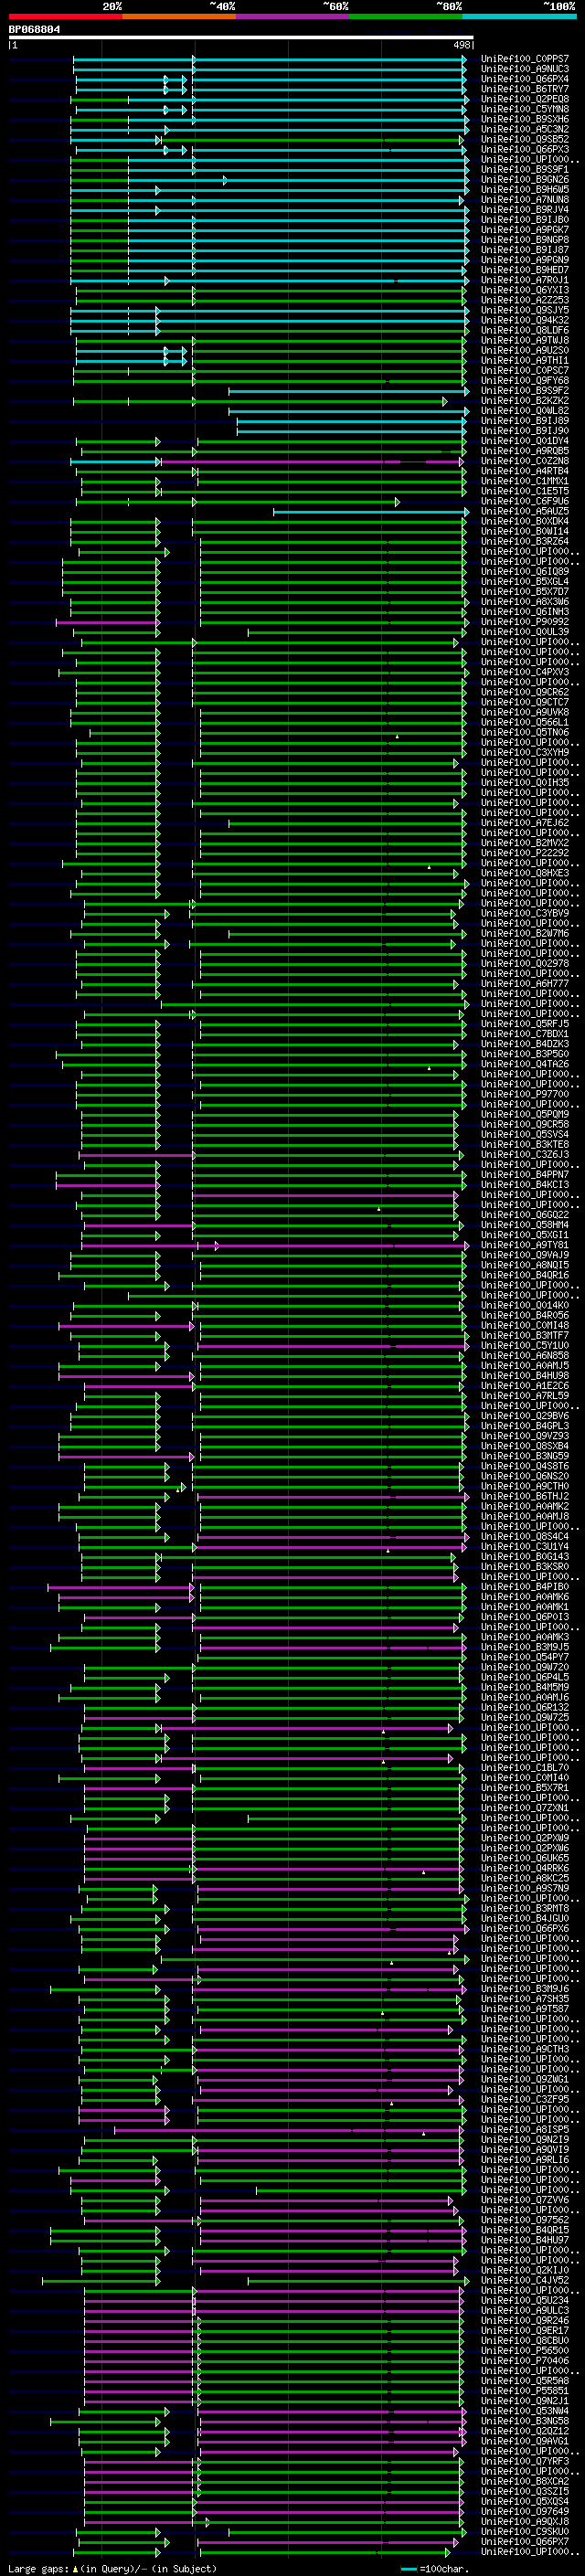Open hit UniRef100_P22292
The height and width of the screenshot is (2576, 585).
(525, 853)
